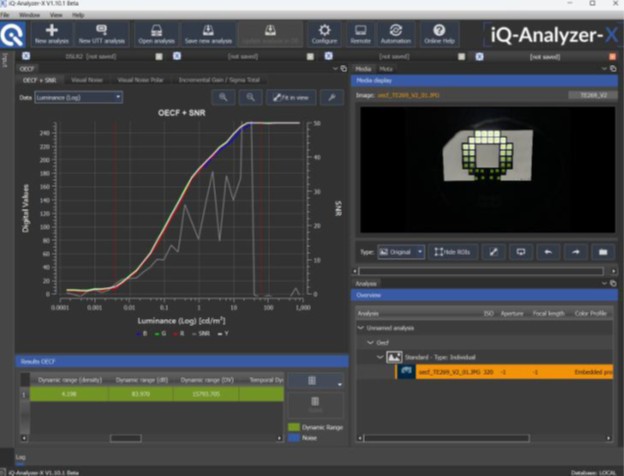624x476 pixels.
Task: Launch the Automation tool
Action: coord(396,34)
